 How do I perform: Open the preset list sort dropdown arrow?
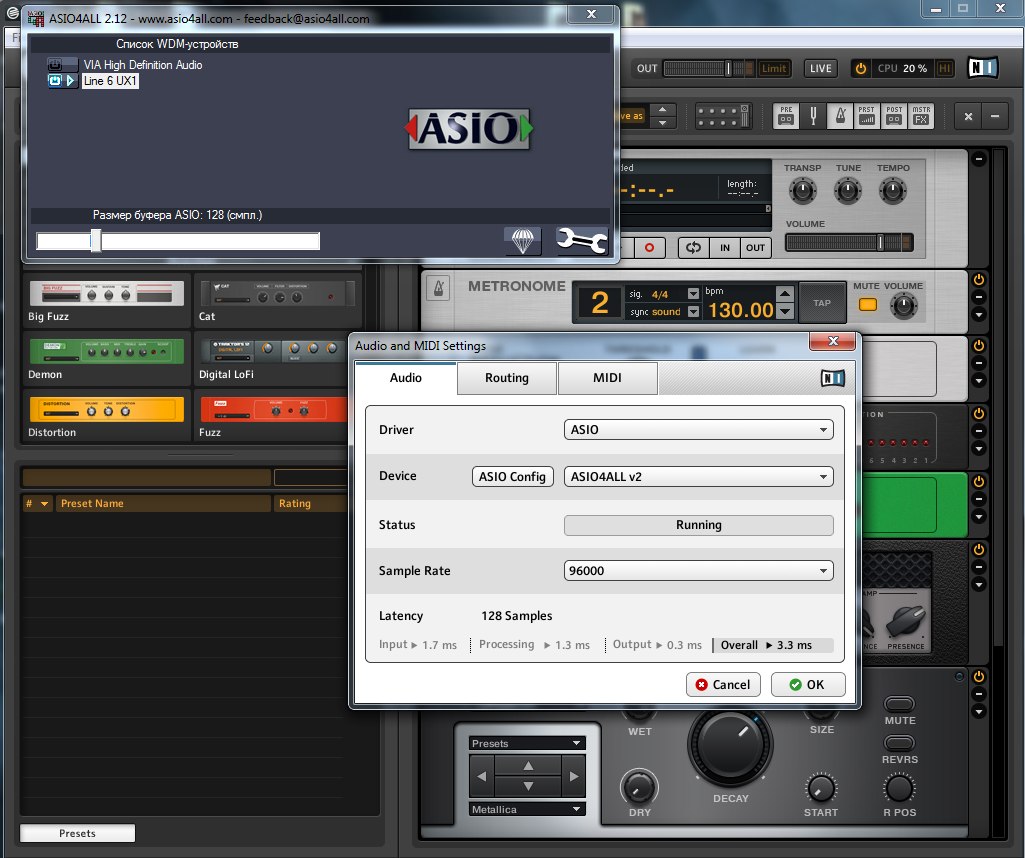[44, 503]
